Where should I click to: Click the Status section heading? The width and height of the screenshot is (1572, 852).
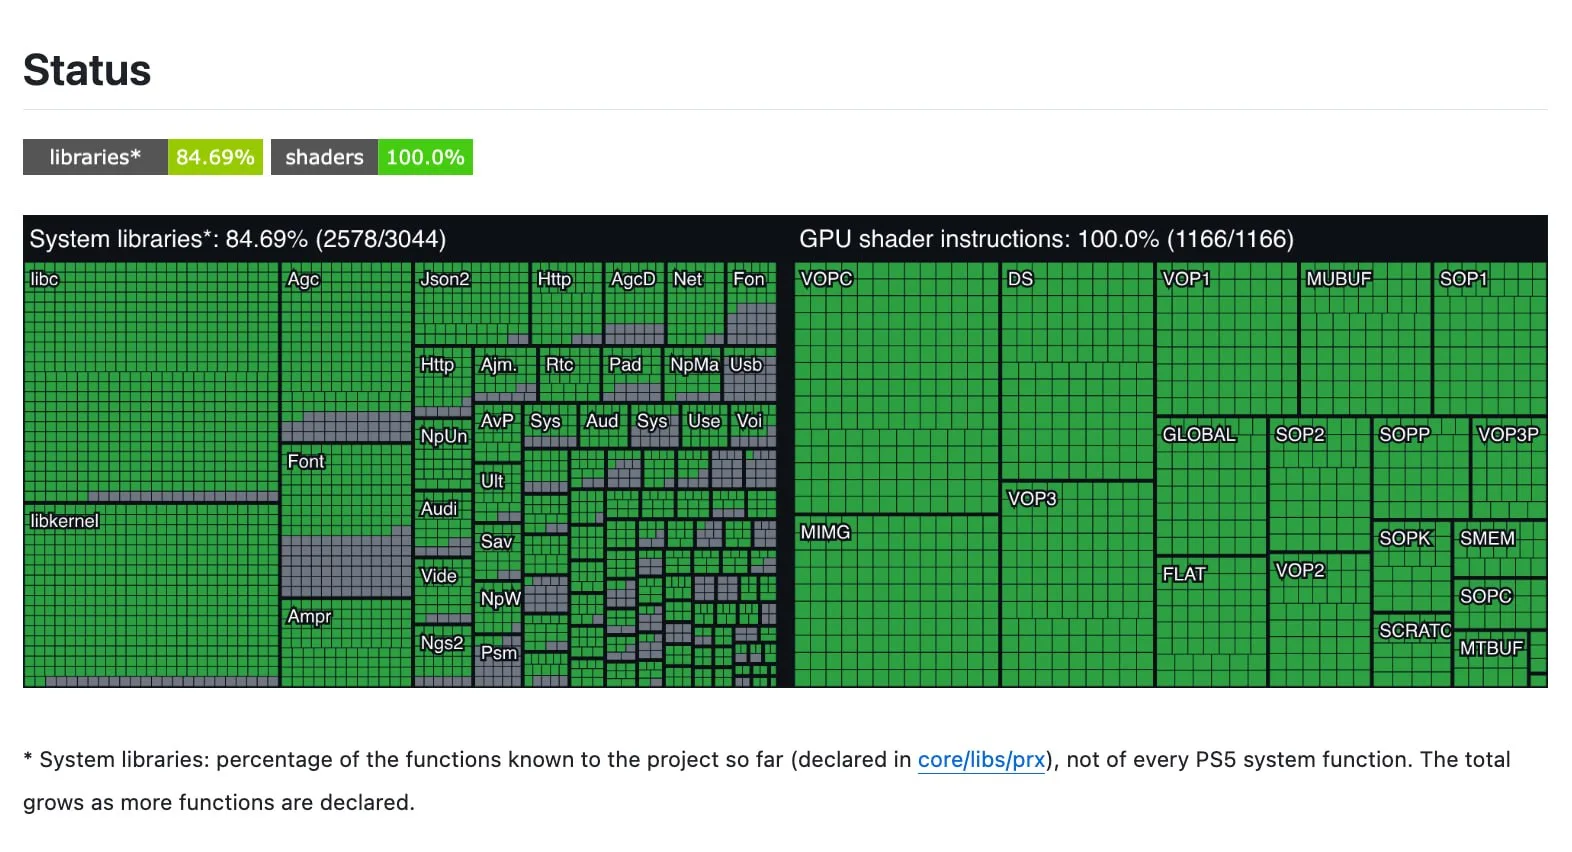(87, 70)
